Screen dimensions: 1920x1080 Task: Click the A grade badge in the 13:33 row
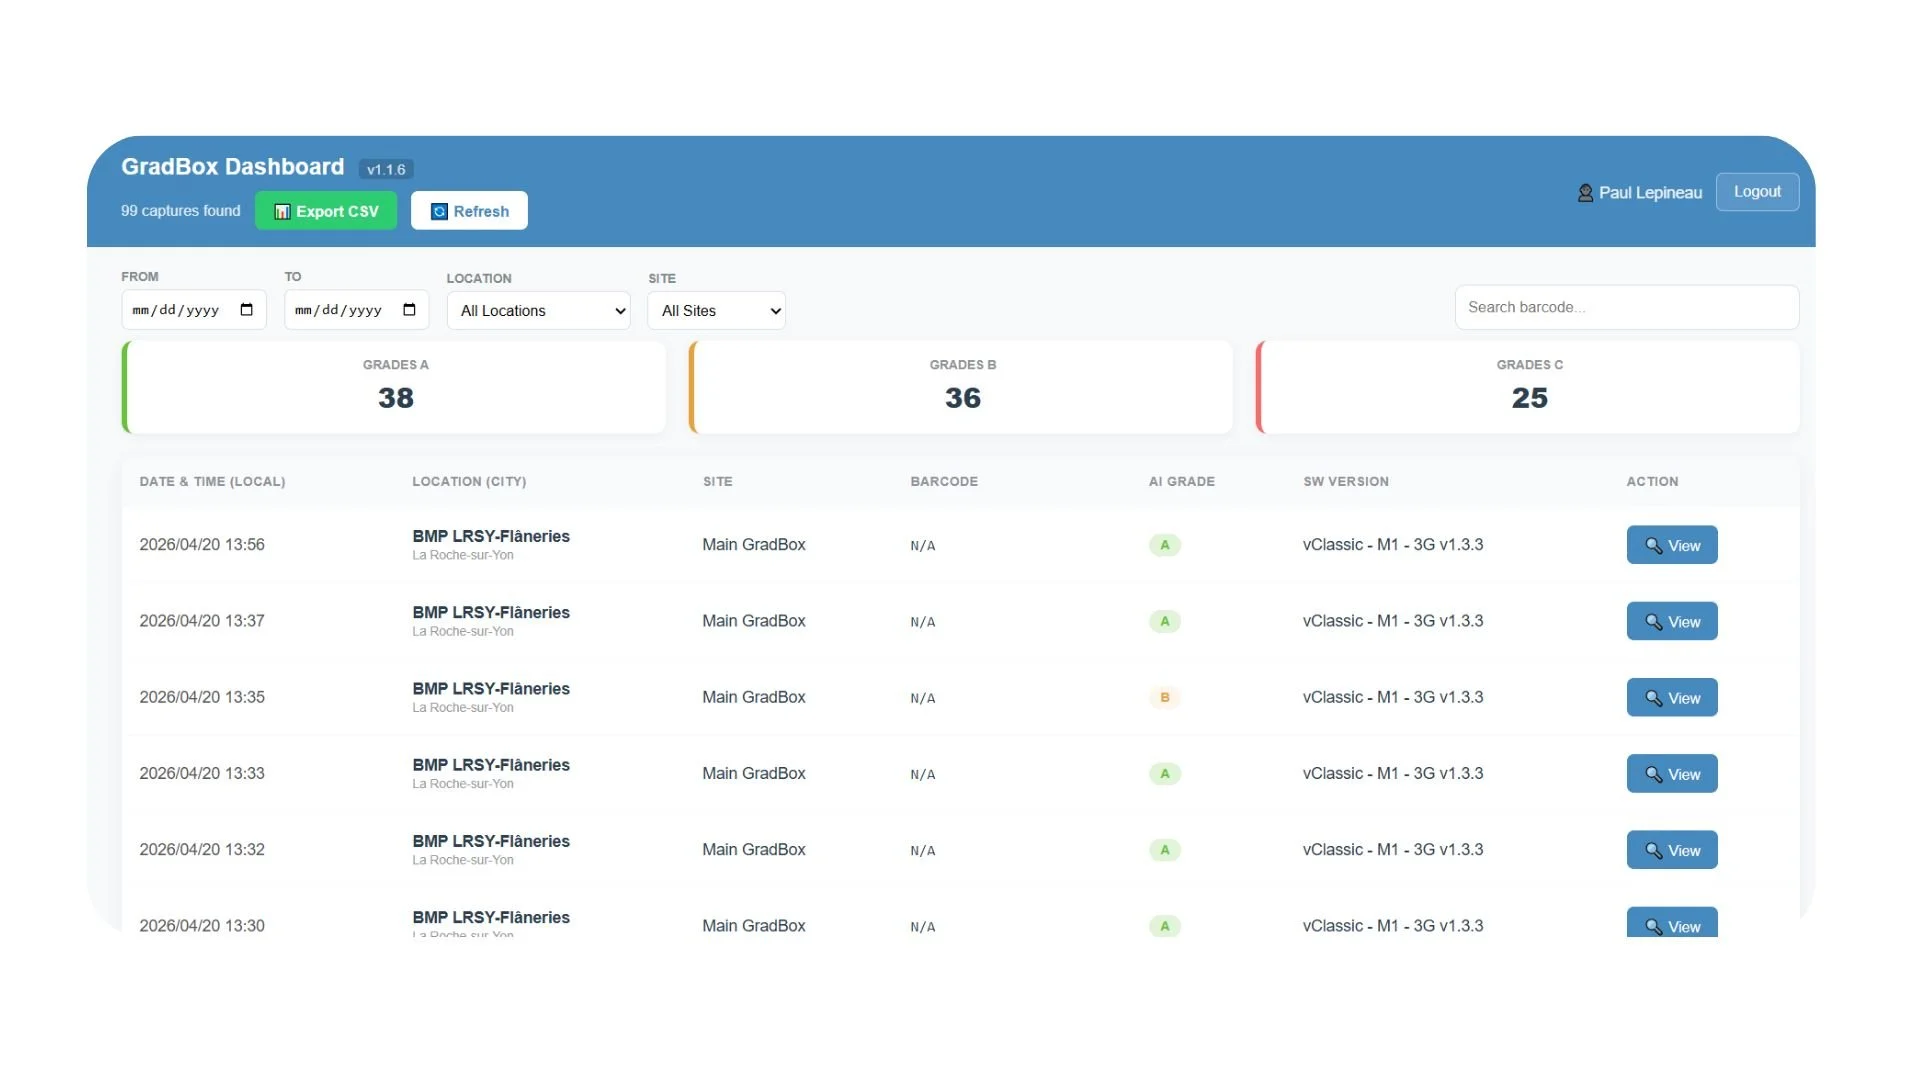[x=1164, y=773]
